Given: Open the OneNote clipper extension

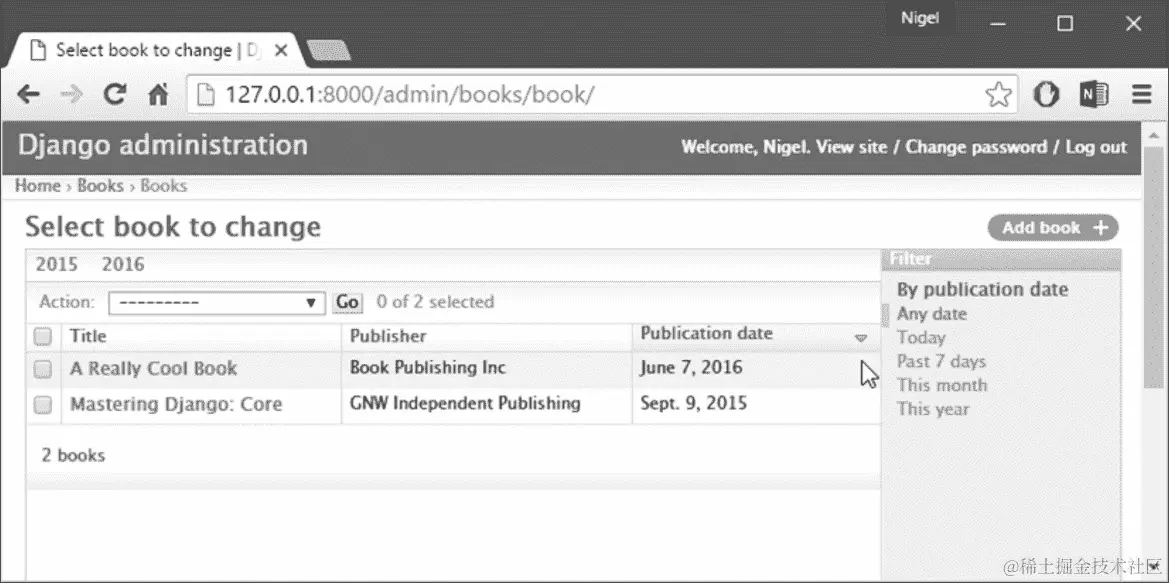Looking at the screenshot, I should 1094,94.
